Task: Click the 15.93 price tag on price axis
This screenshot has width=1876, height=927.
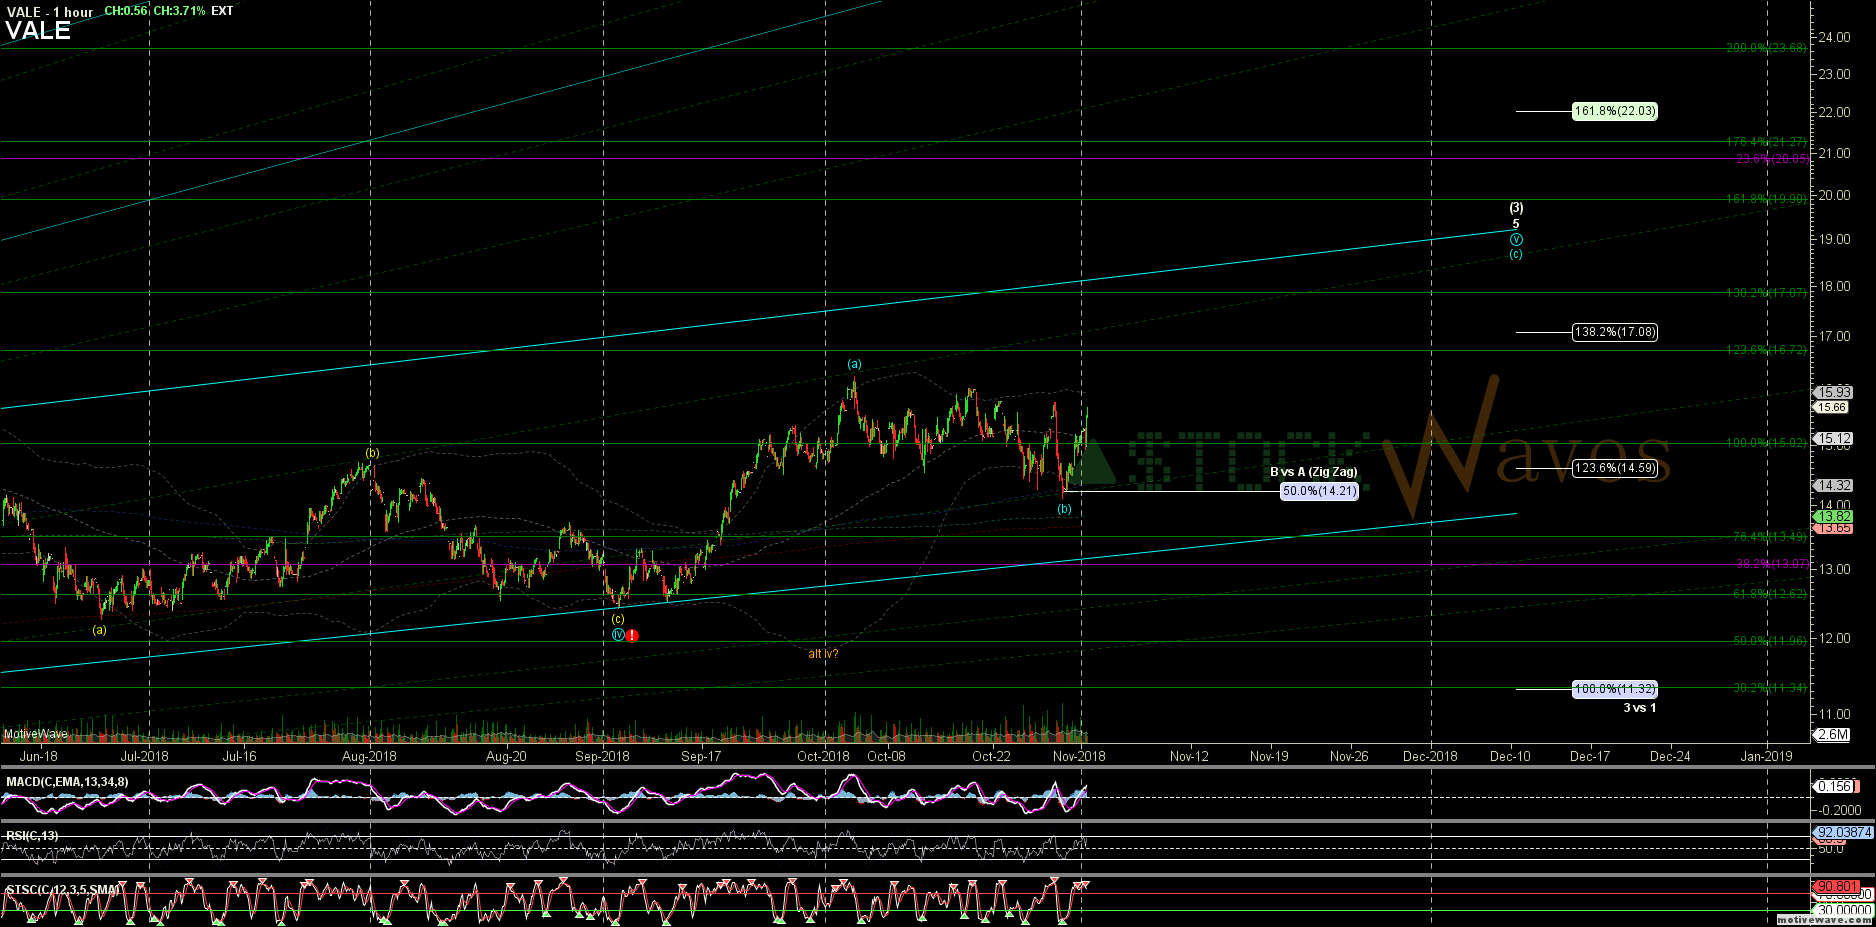Action: tap(1833, 392)
